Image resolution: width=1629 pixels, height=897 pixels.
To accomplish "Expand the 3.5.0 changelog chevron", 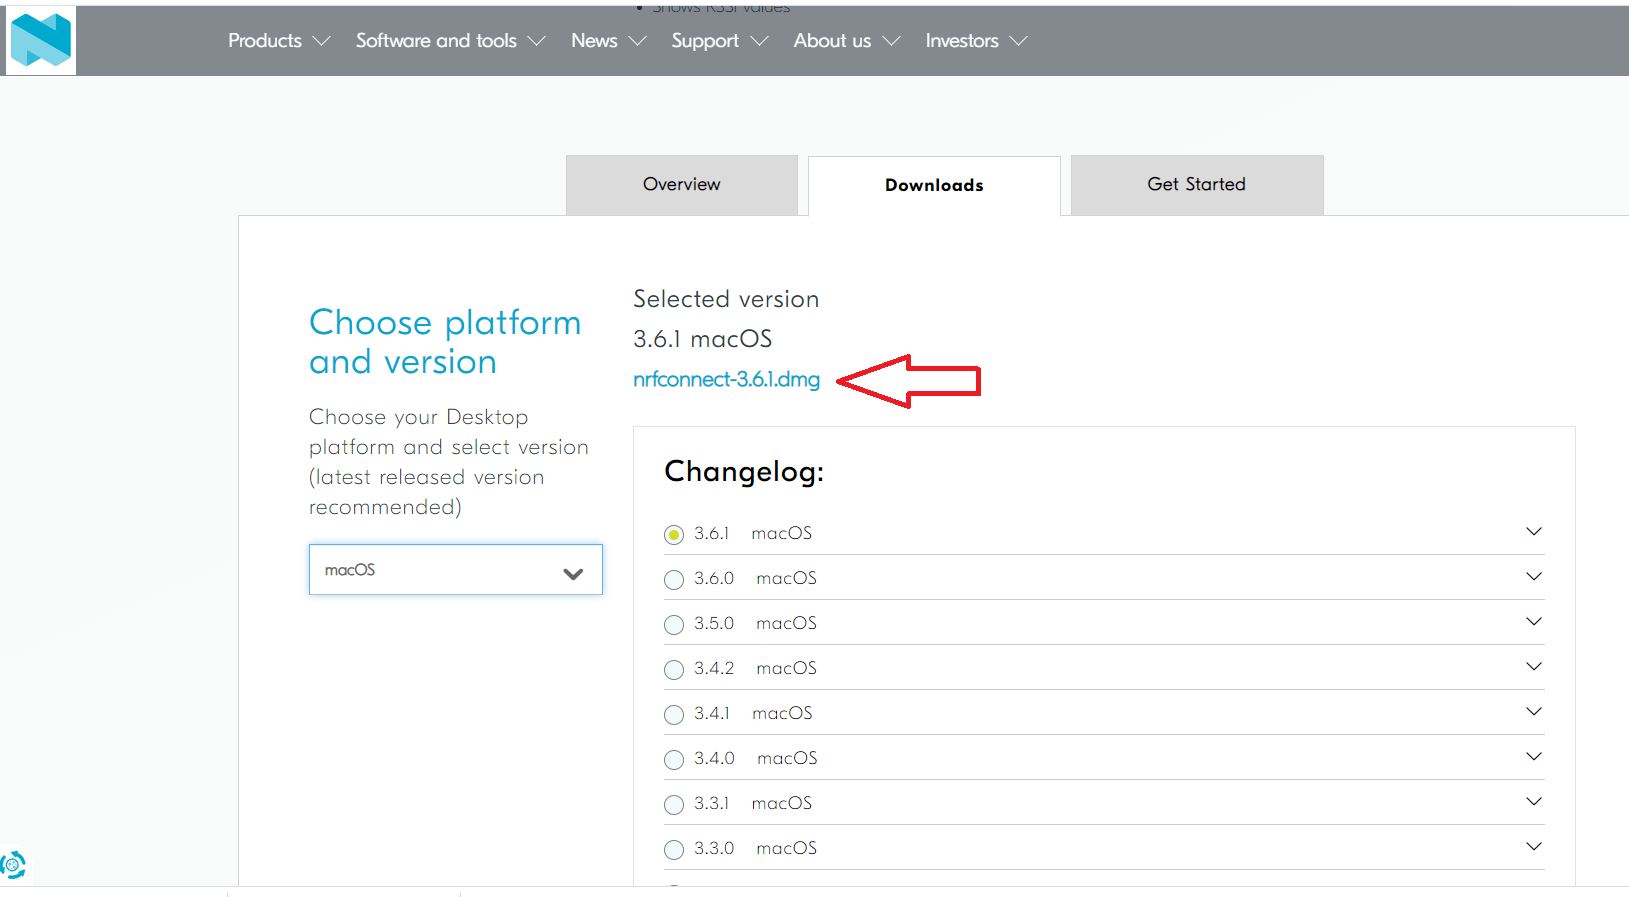I will tap(1534, 621).
